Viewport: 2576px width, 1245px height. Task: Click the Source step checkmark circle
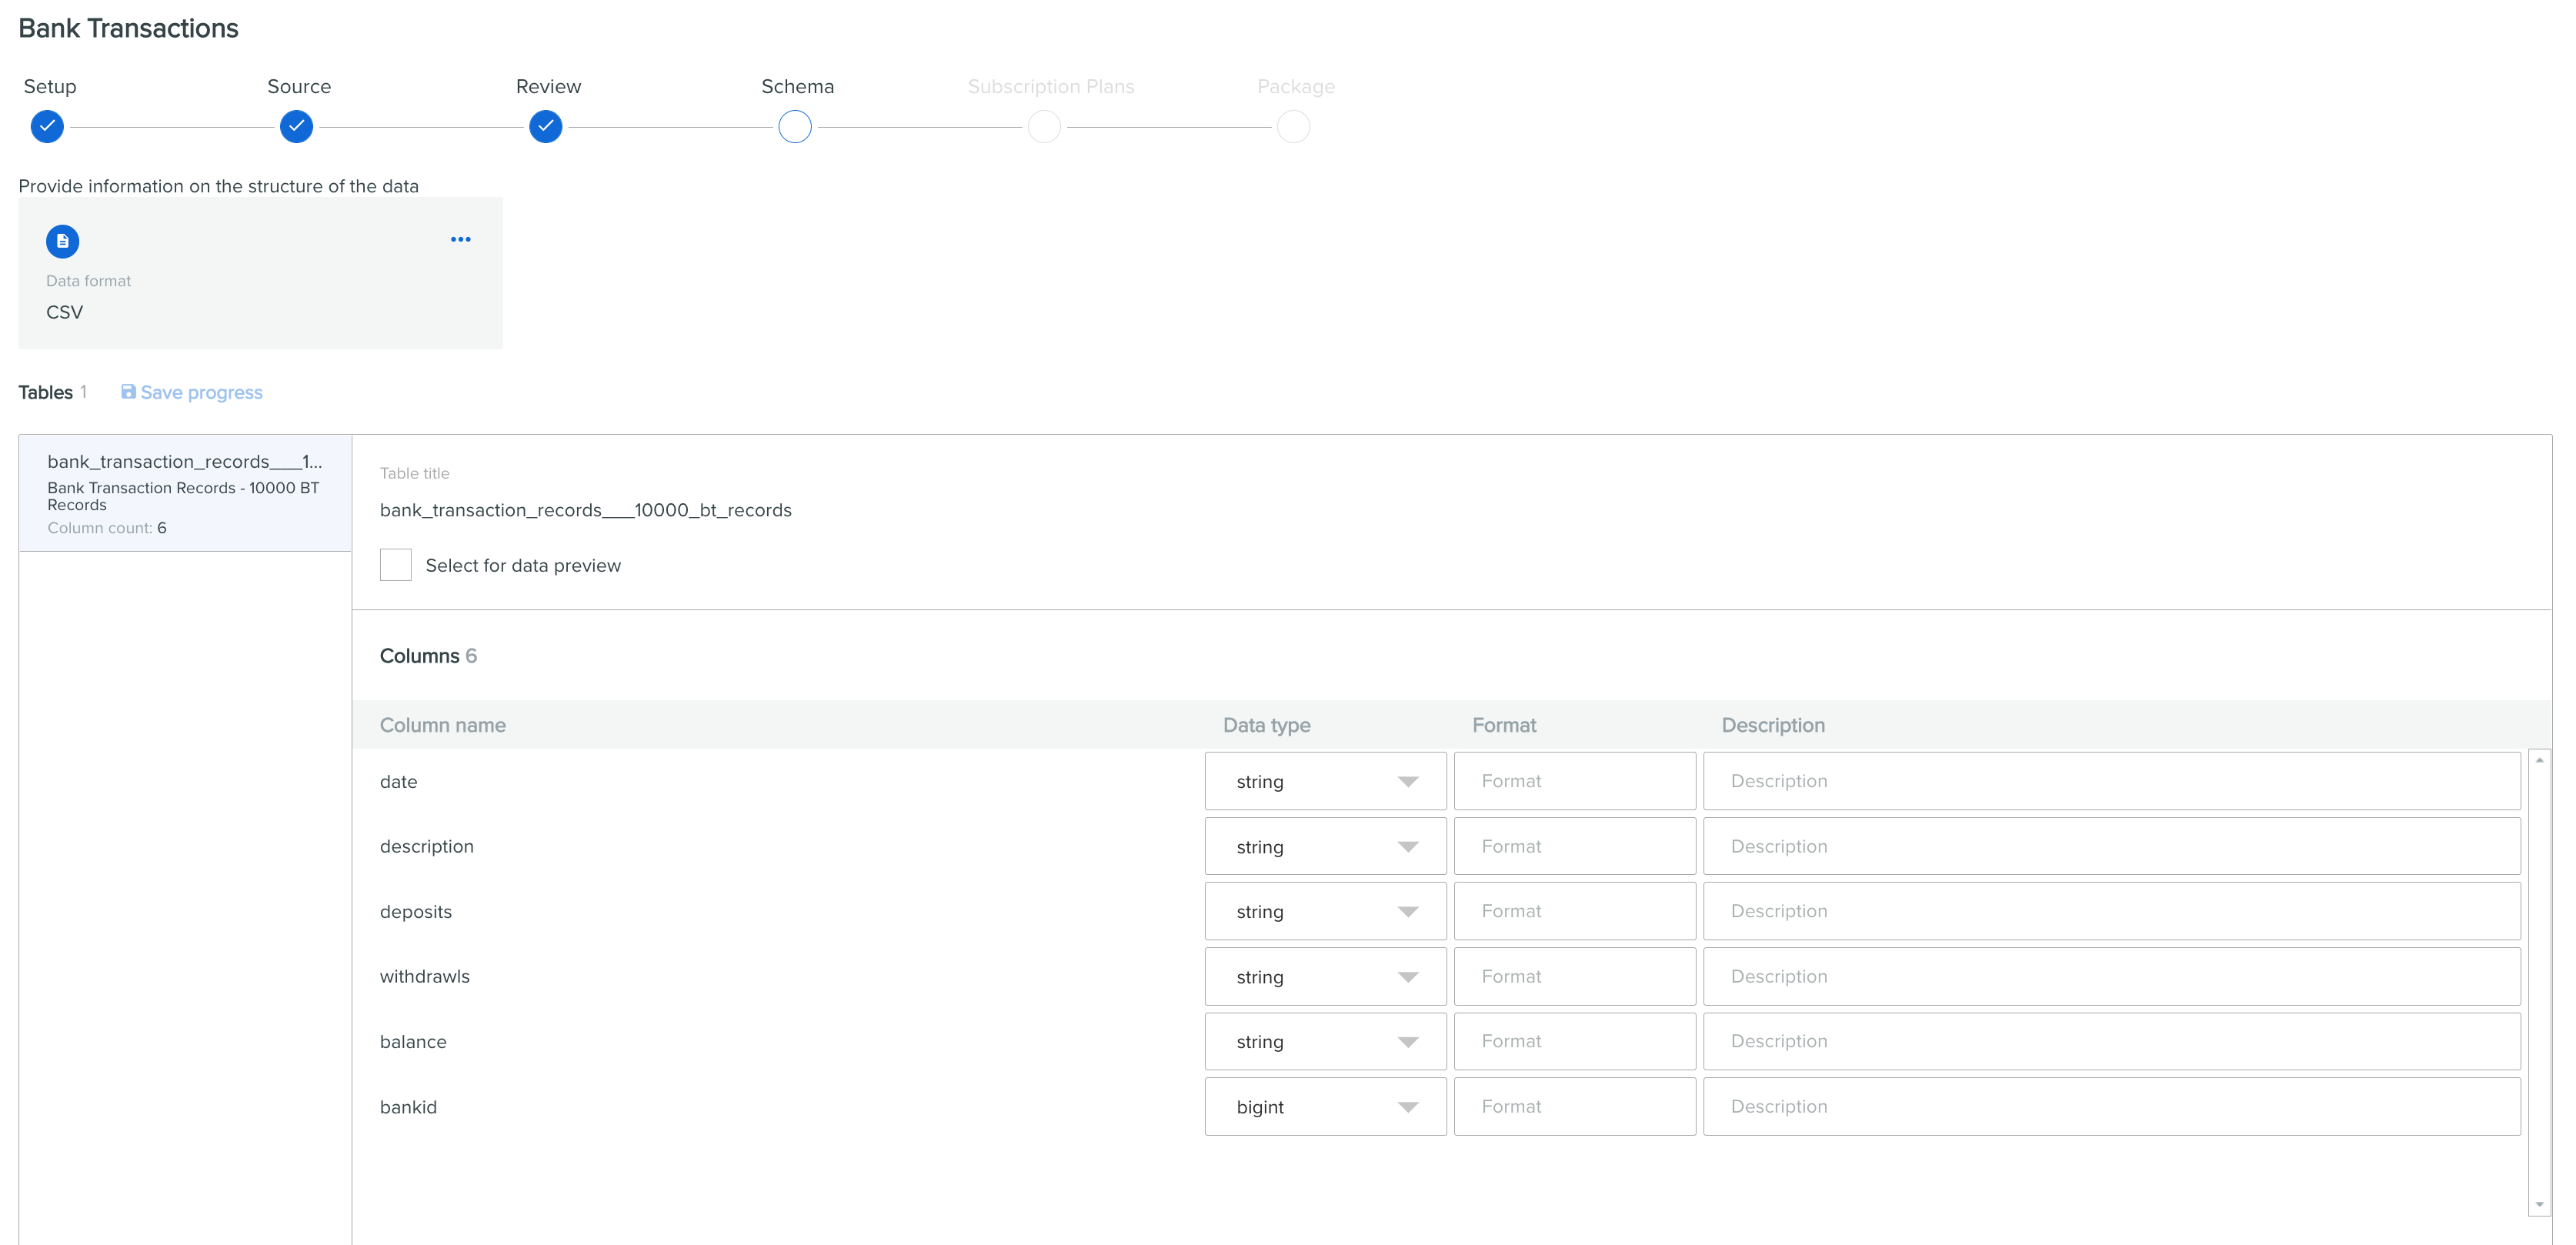296,127
